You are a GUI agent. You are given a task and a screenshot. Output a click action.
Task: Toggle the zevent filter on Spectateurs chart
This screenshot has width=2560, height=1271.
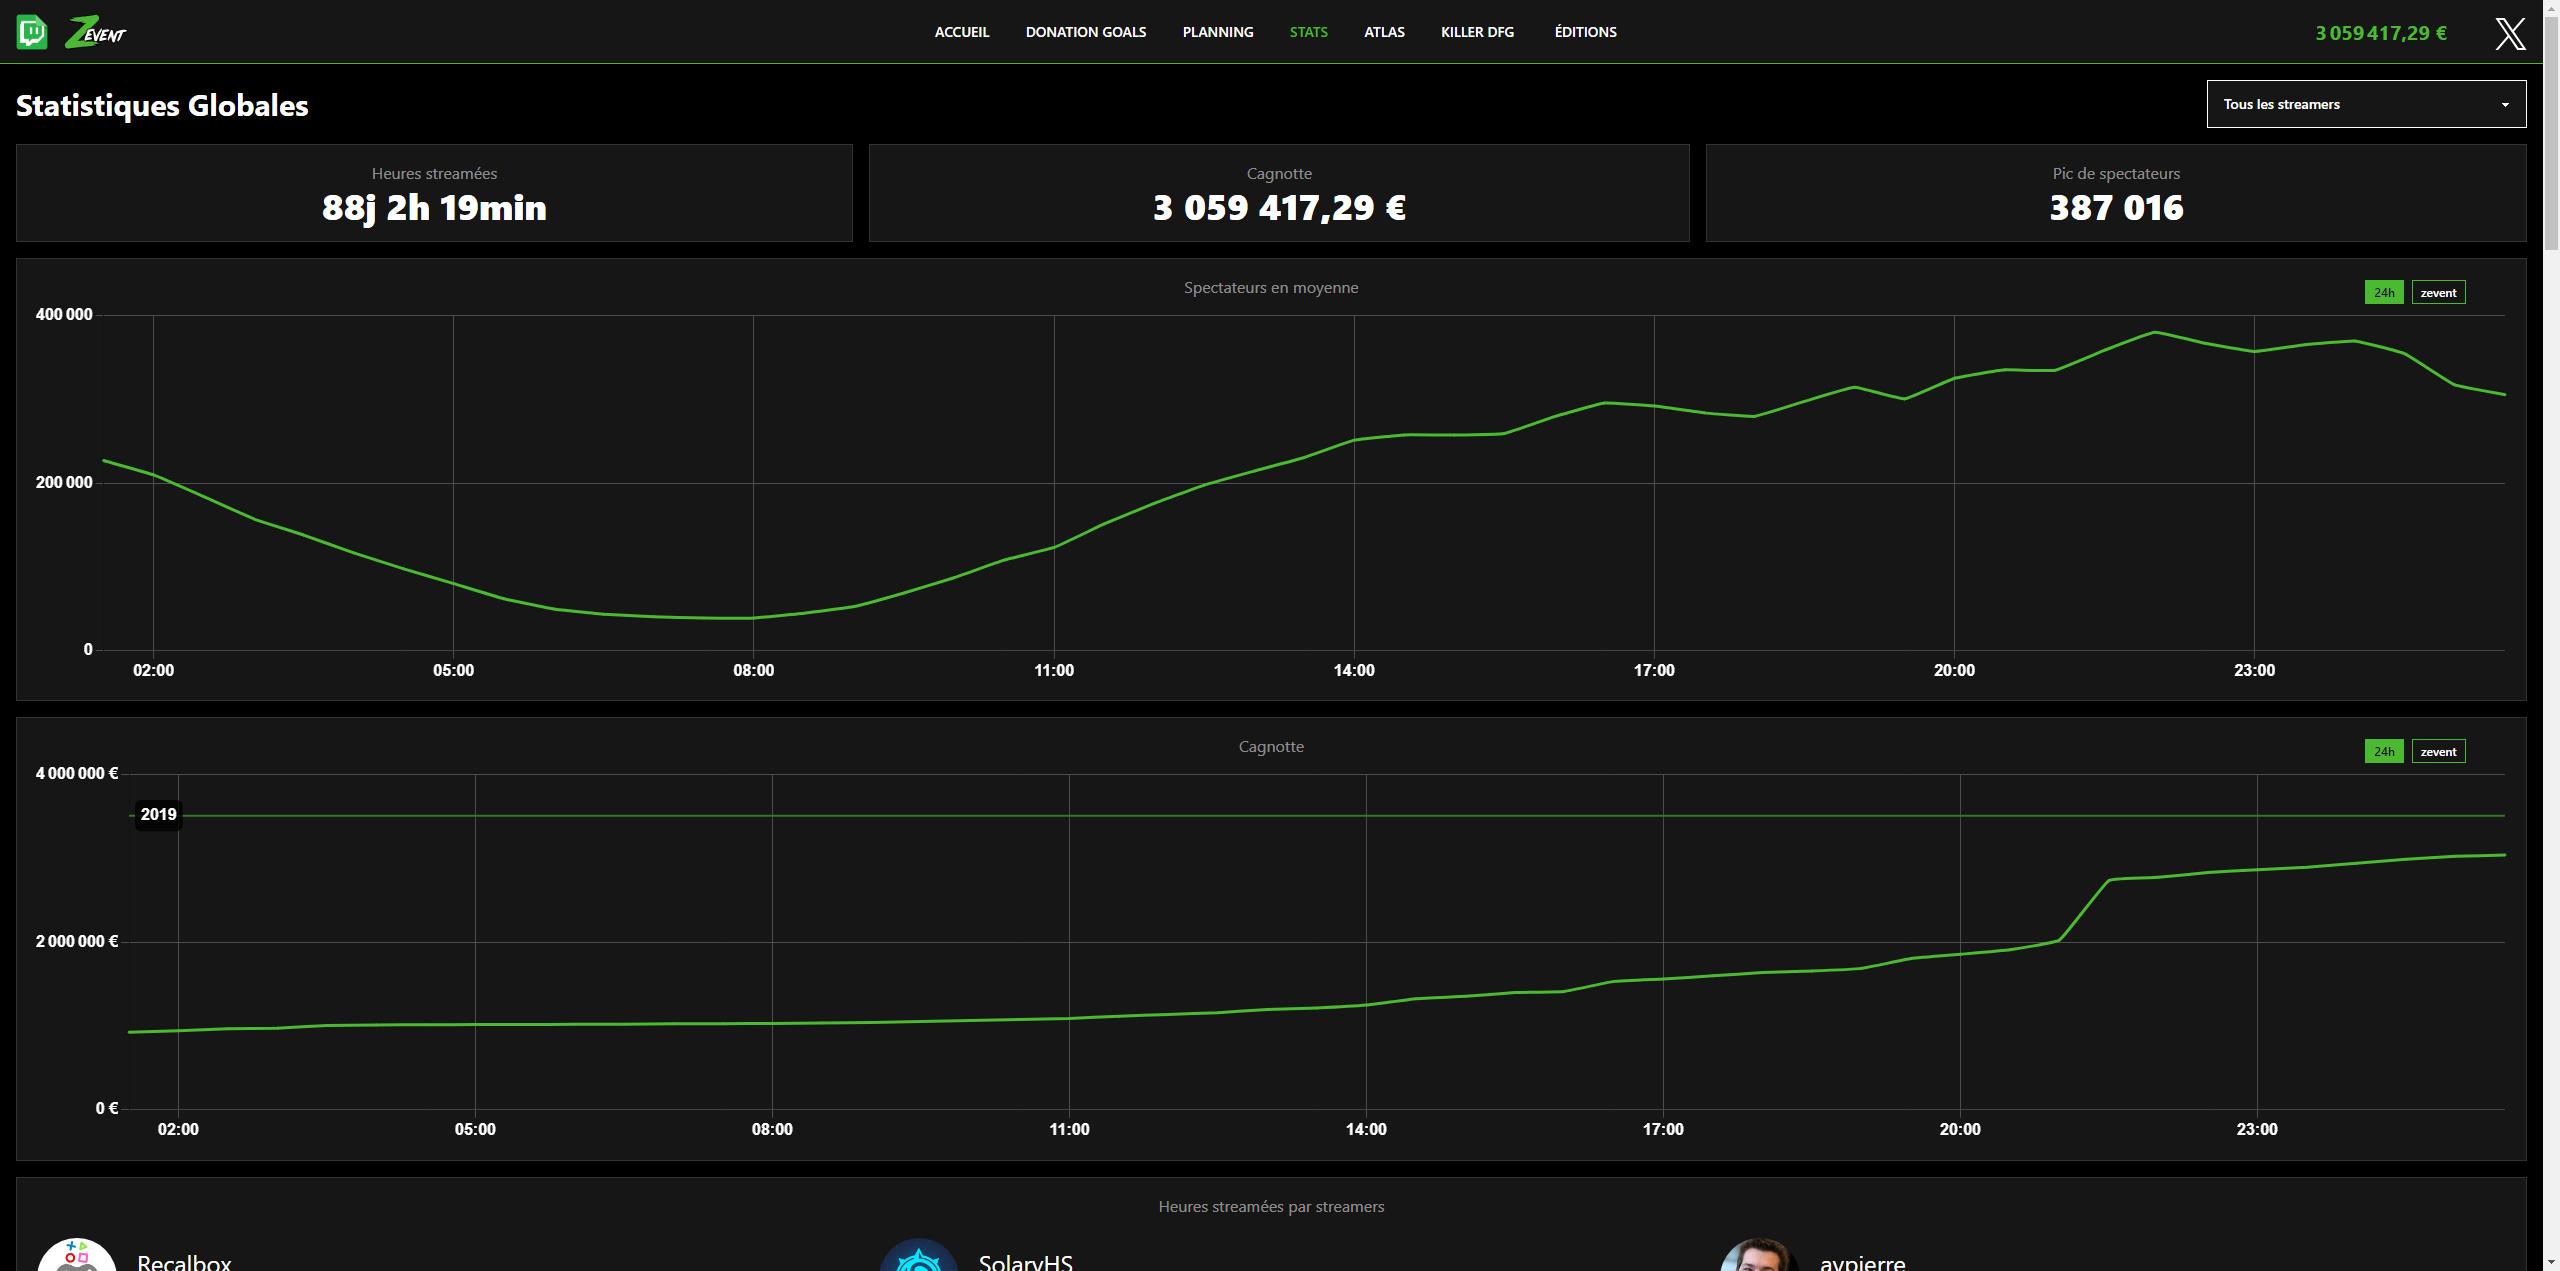tap(2438, 292)
